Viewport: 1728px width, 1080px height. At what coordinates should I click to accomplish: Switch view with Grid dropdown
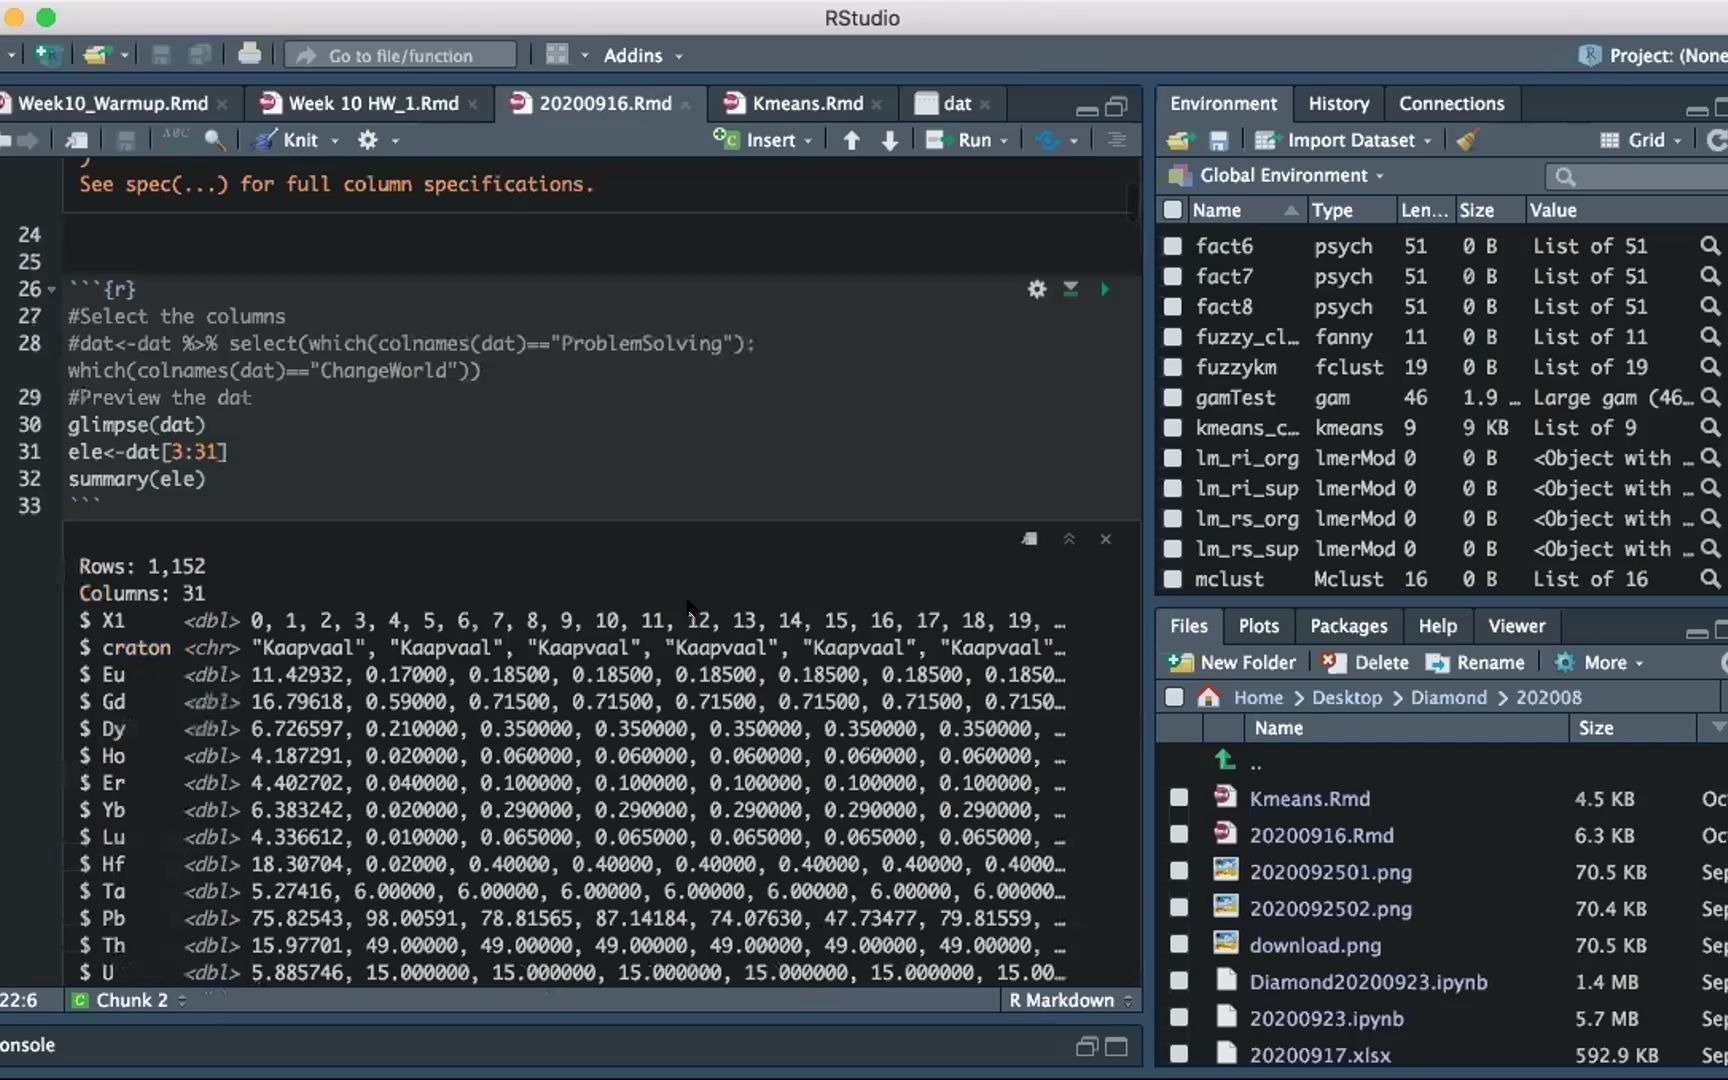pyautogui.click(x=1641, y=141)
